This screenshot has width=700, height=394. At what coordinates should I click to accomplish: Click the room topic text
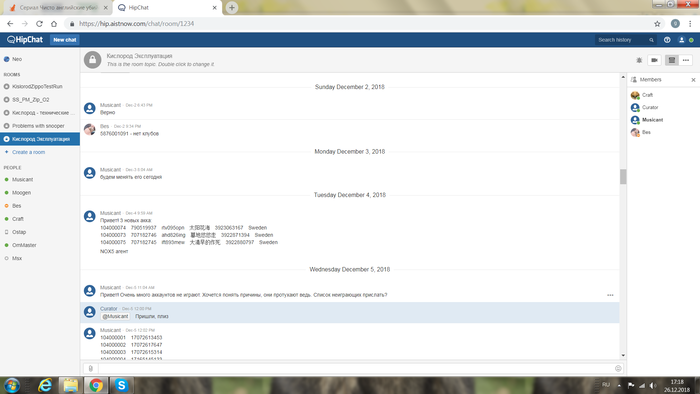coord(160,64)
